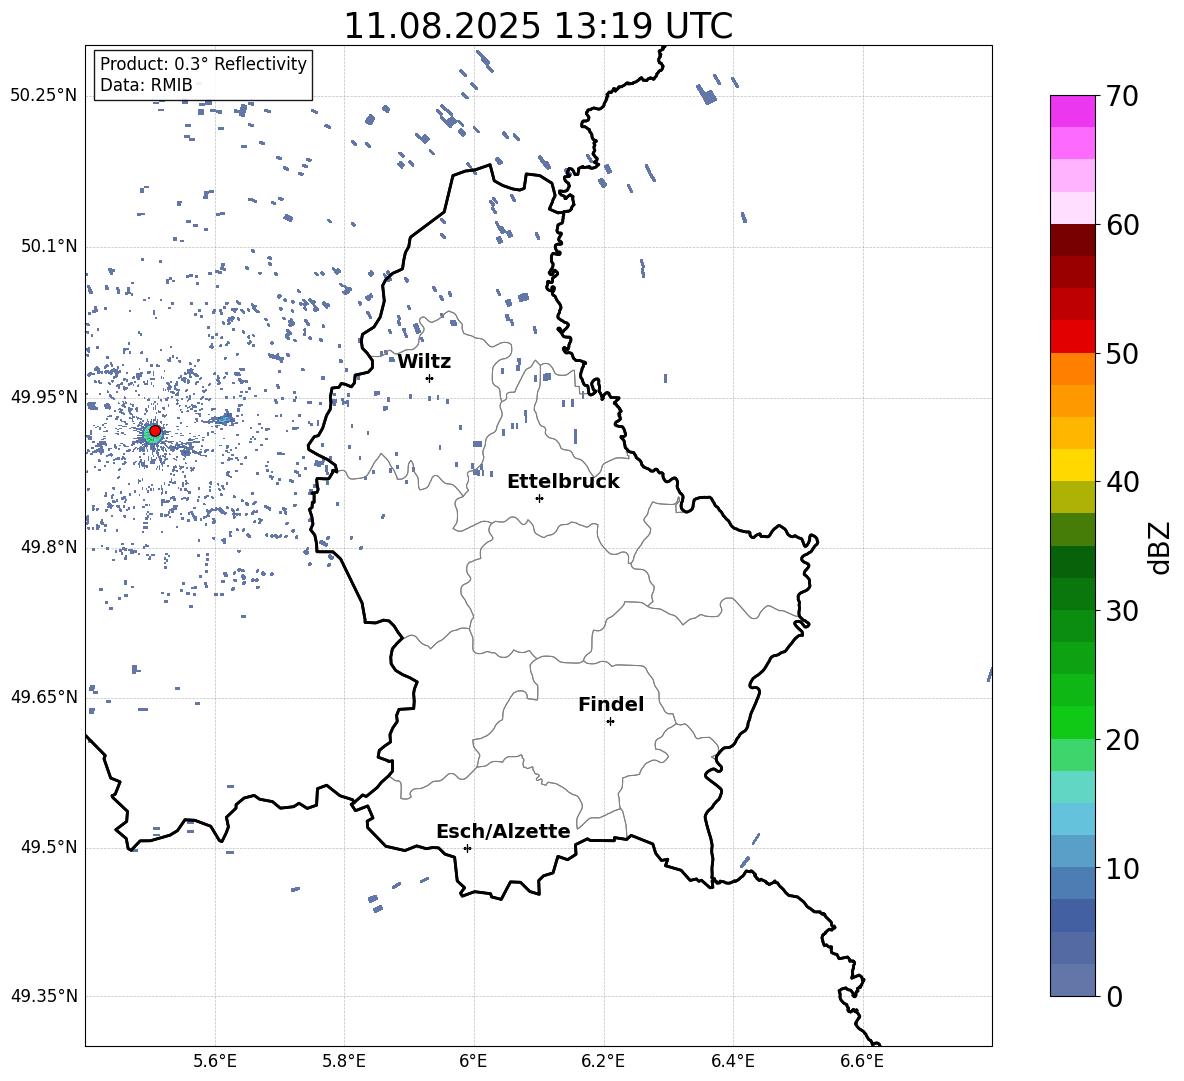Click the magenta swatch atop the colorbar
This screenshot has height=1081, width=1184.
1073,111
